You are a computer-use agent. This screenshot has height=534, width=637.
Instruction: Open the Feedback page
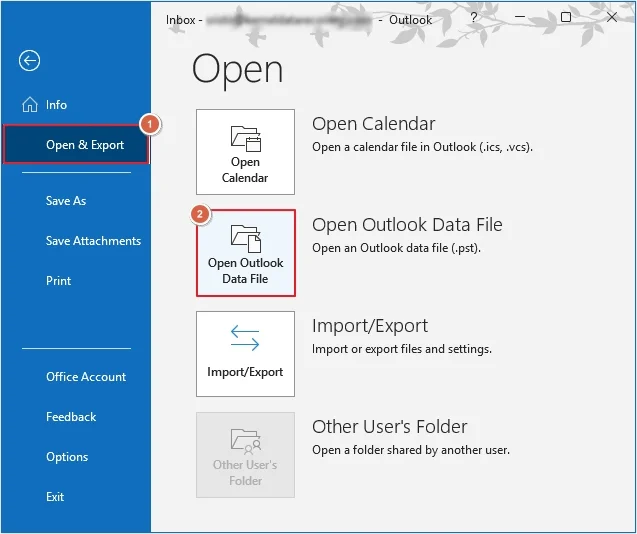(71, 417)
